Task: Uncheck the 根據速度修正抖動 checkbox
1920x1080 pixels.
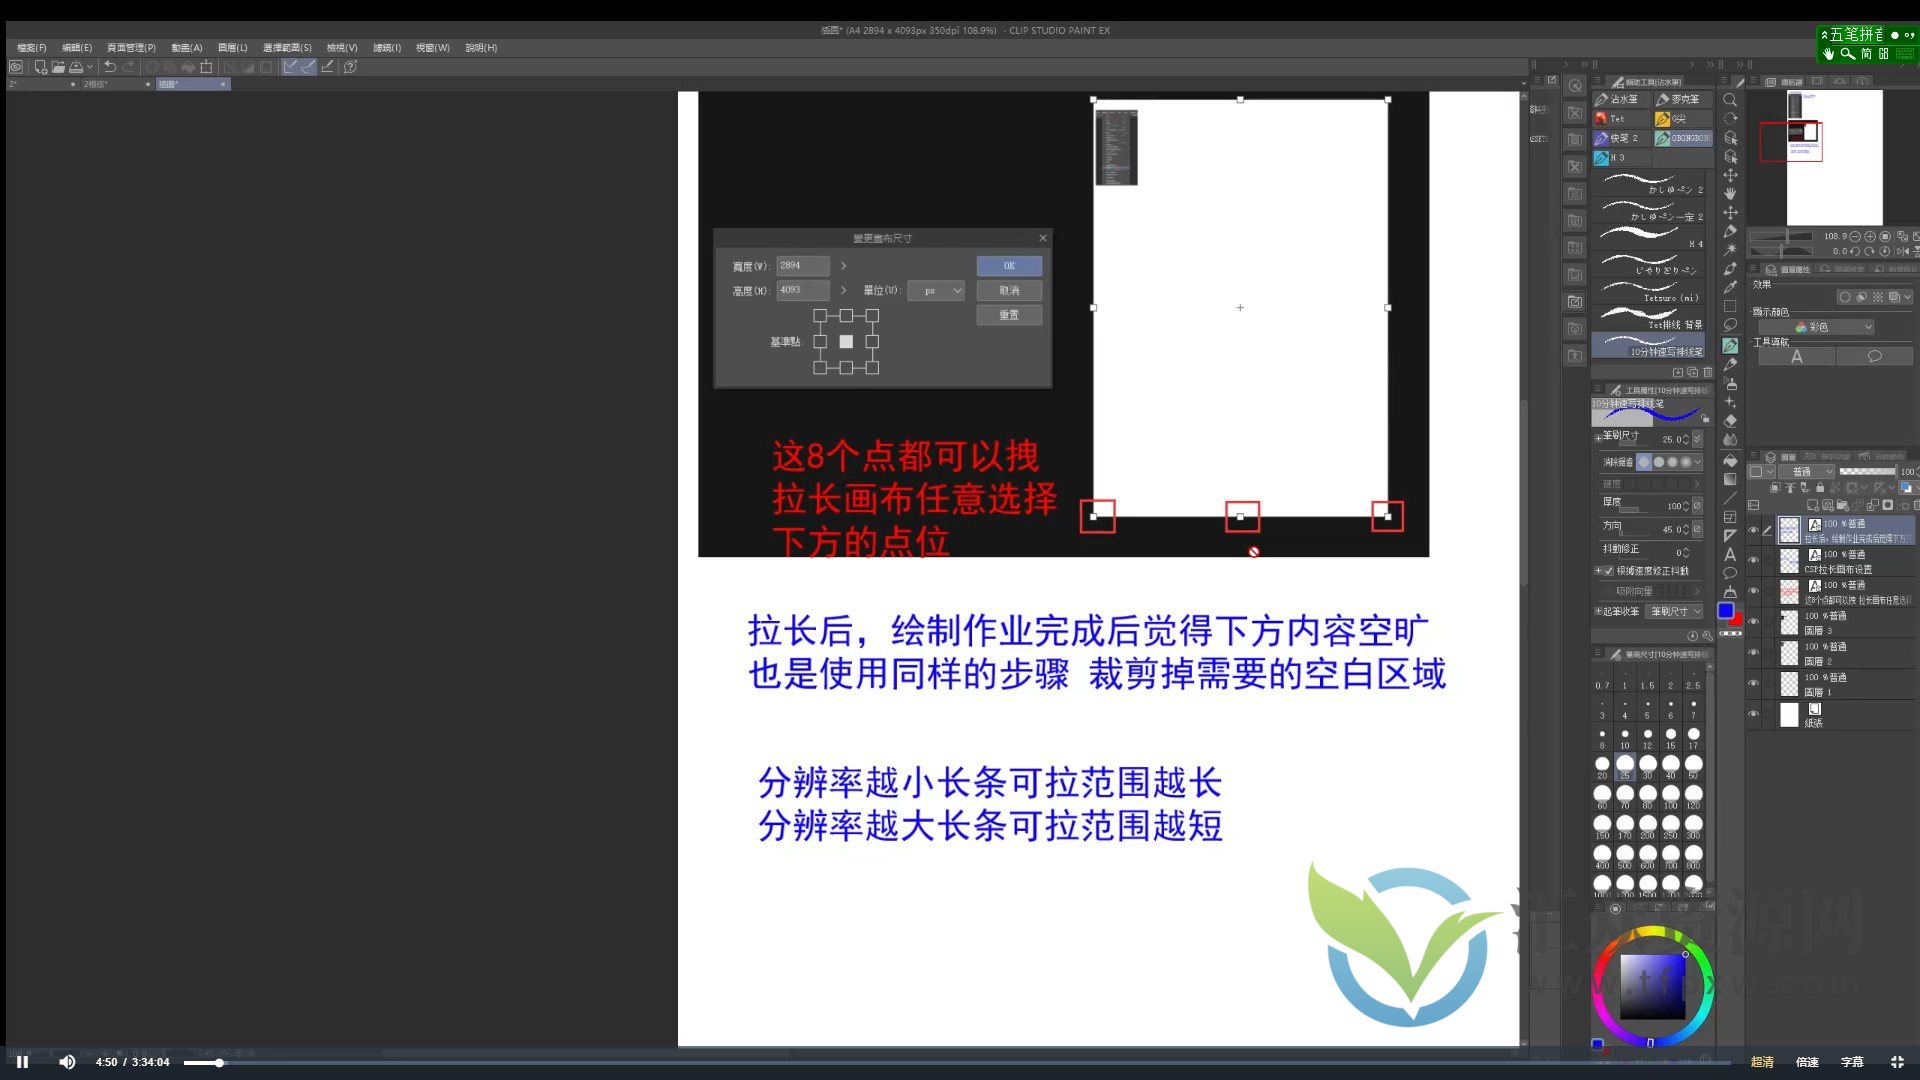Action: tap(1608, 571)
